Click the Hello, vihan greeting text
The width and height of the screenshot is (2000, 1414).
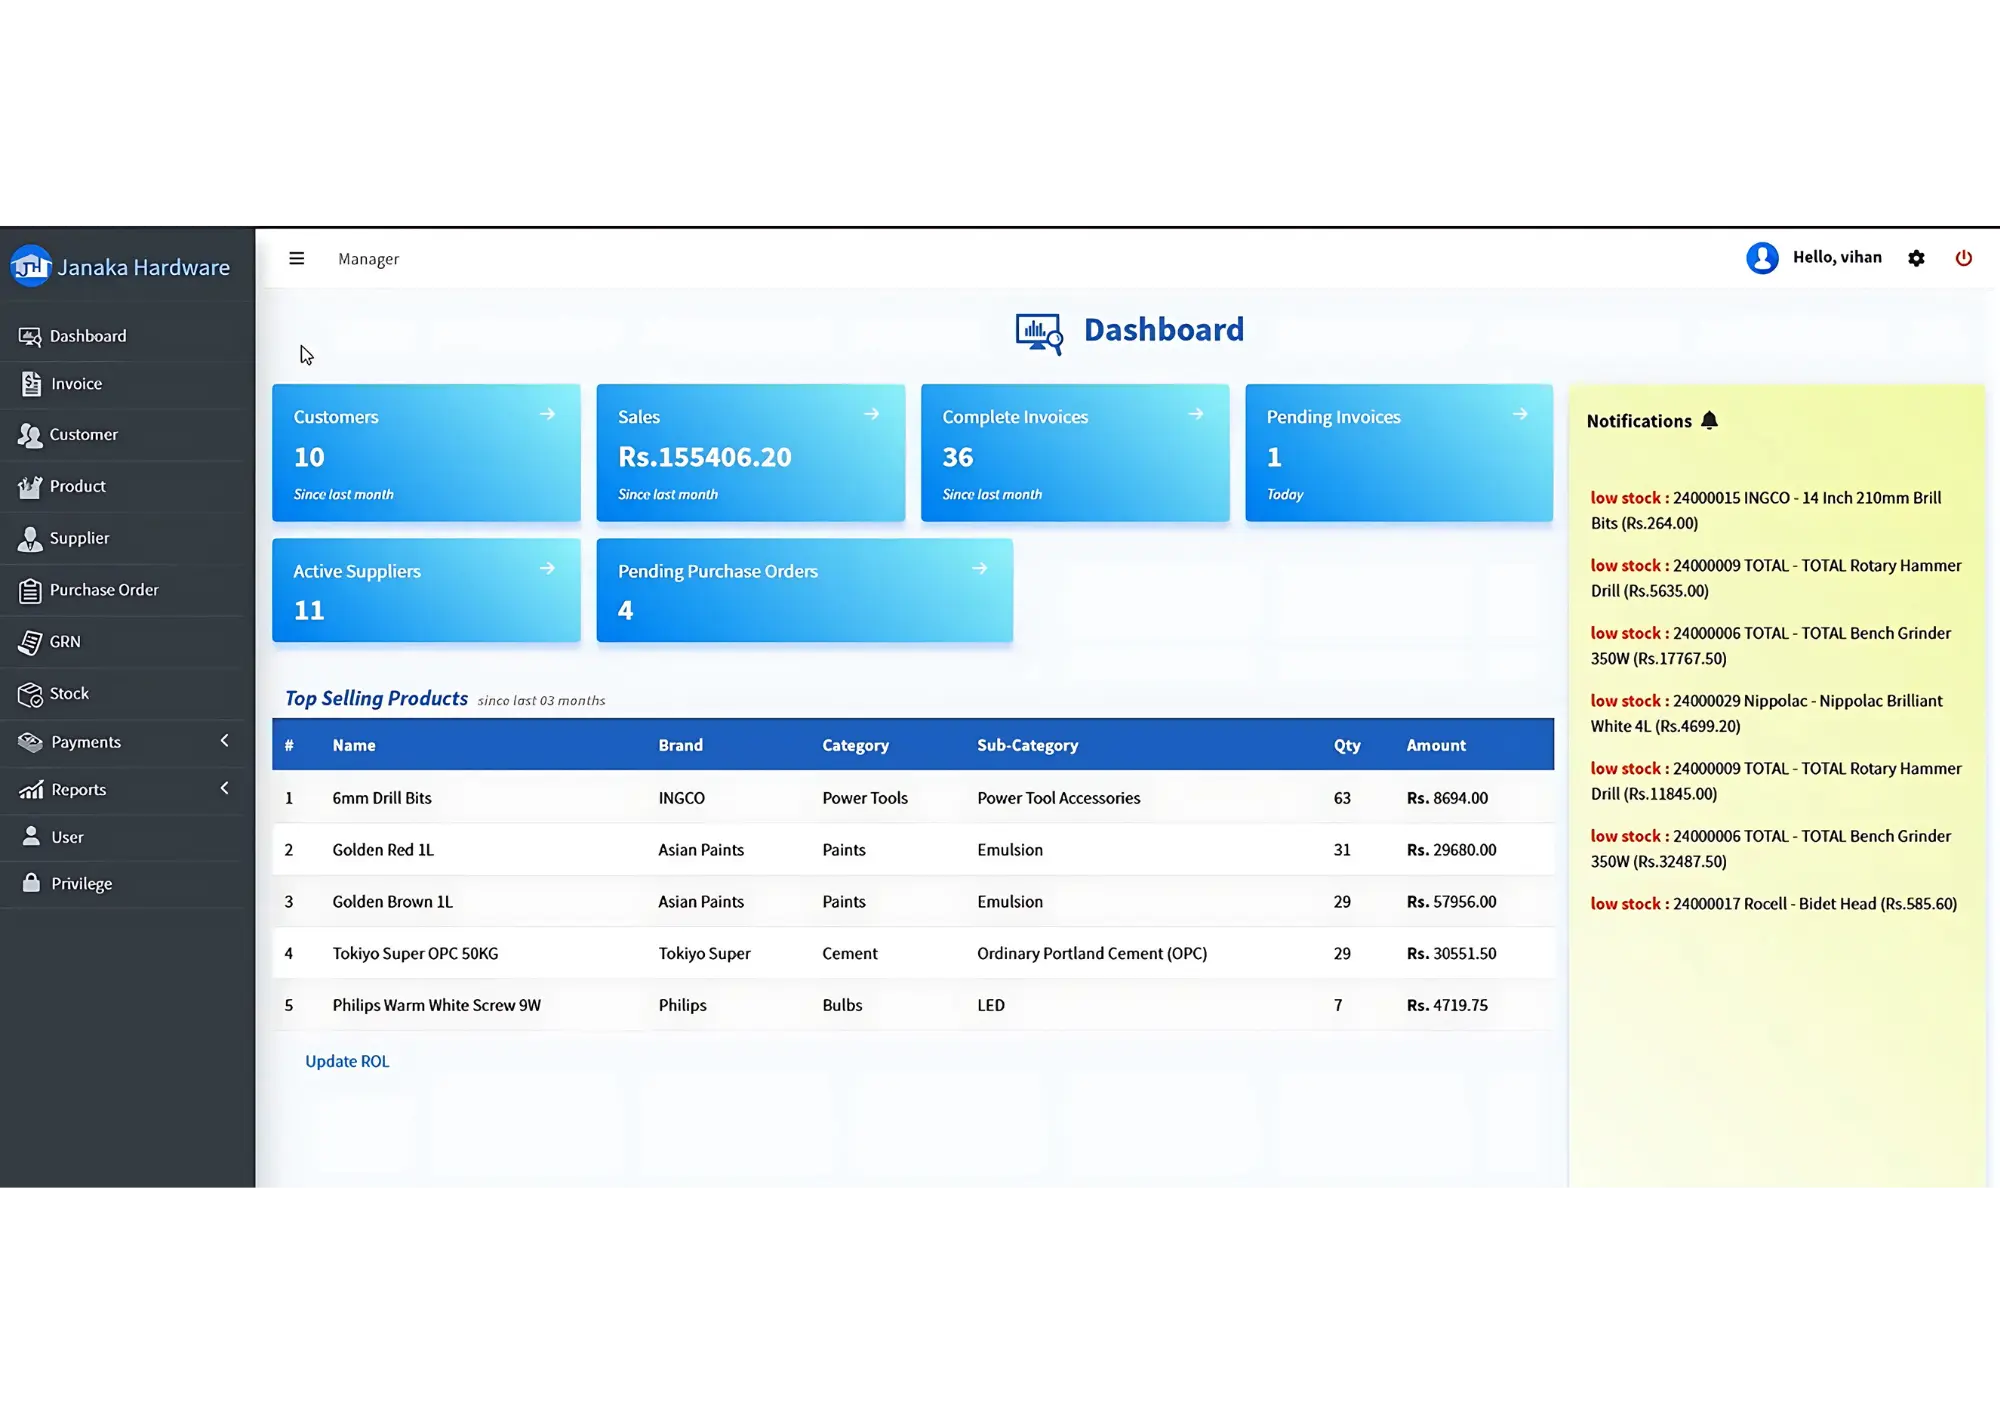coord(1837,257)
